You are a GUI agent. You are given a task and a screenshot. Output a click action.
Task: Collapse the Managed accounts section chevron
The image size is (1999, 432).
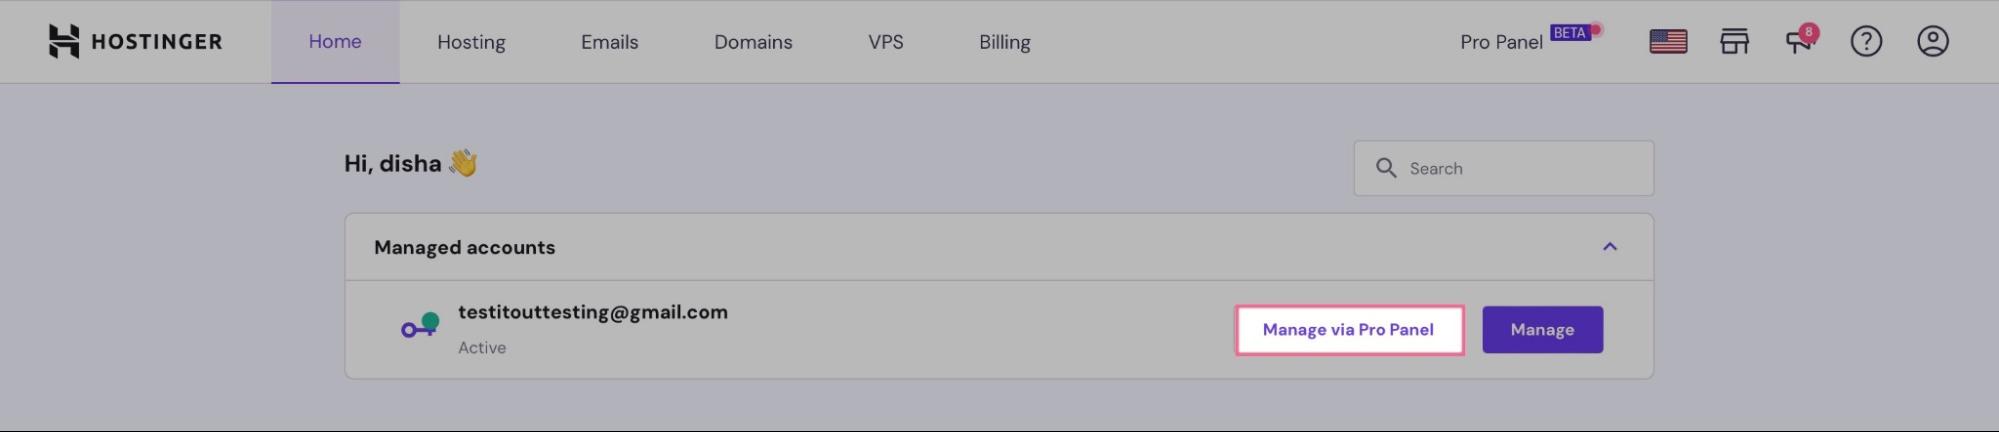tap(1610, 247)
